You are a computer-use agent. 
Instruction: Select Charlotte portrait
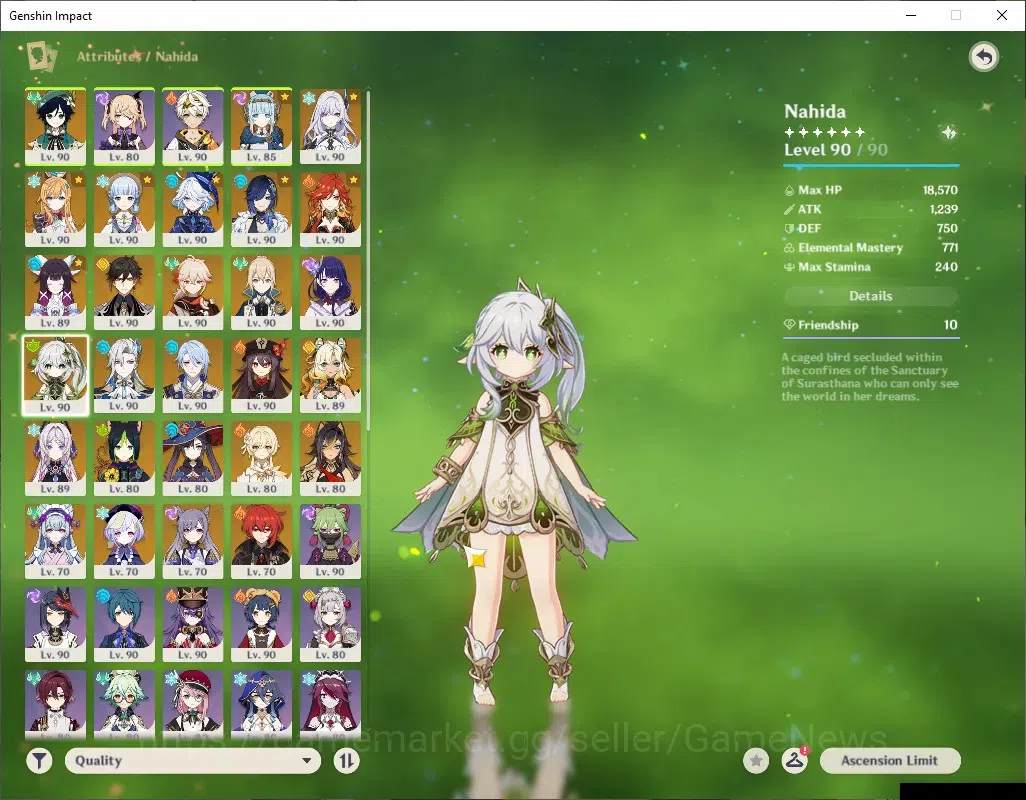193,704
